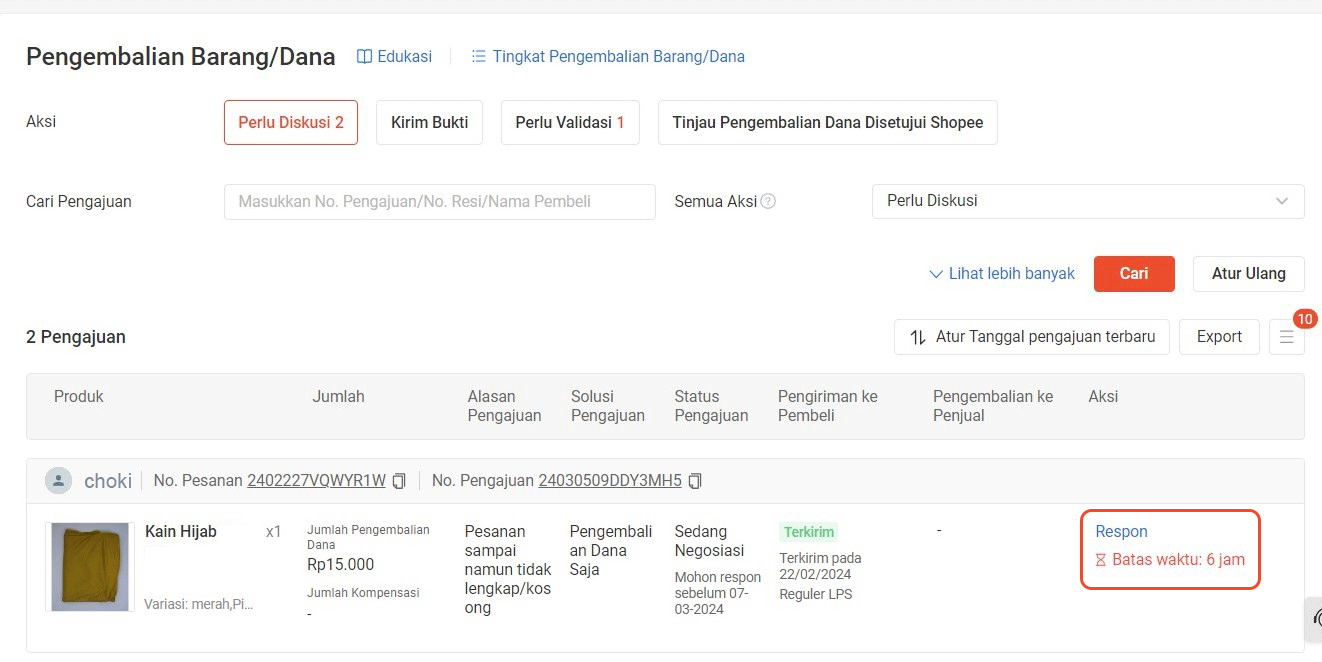The width and height of the screenshot is (1322, 662).
Task: Open Edukasi help via book icon
Action: pos(363,56)
